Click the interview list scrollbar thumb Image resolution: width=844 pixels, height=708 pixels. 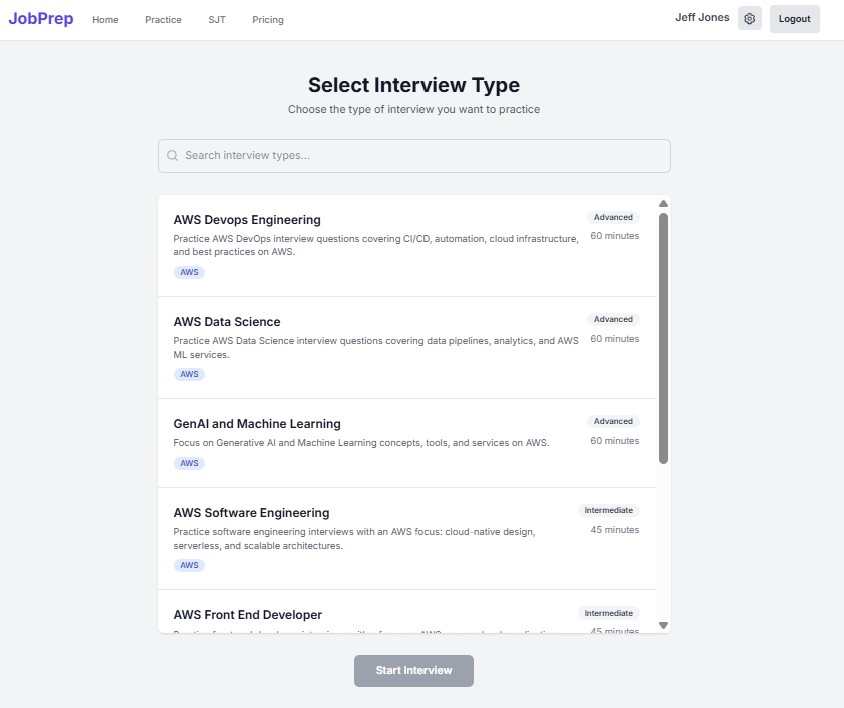(663, 338)
